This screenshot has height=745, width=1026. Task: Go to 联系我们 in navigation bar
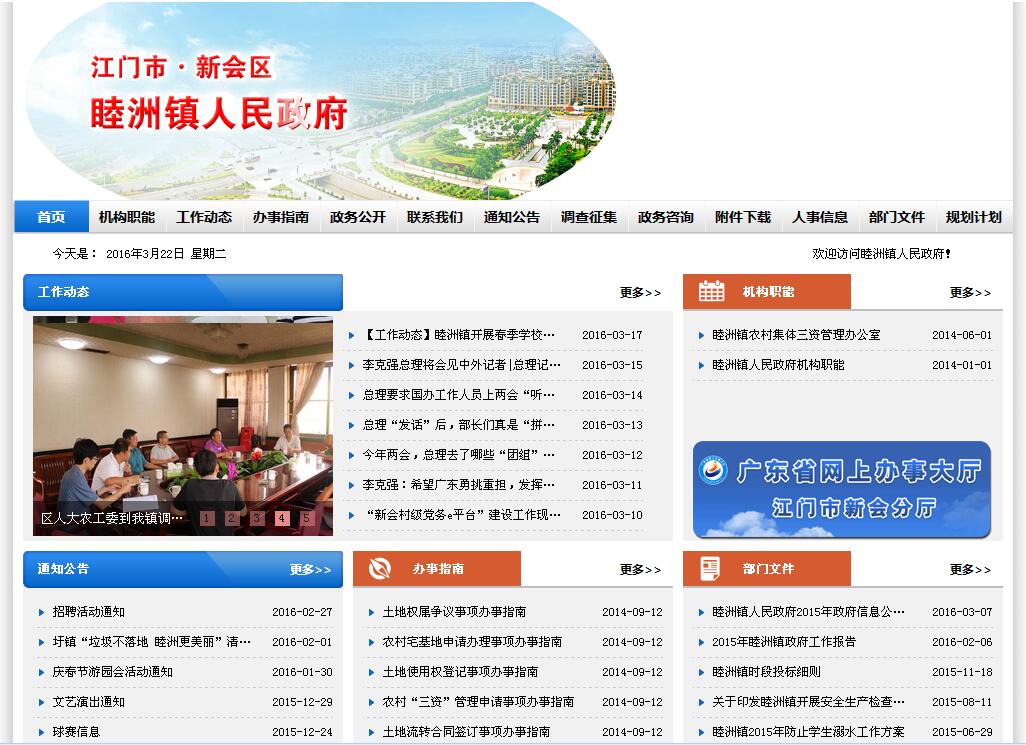434,217
